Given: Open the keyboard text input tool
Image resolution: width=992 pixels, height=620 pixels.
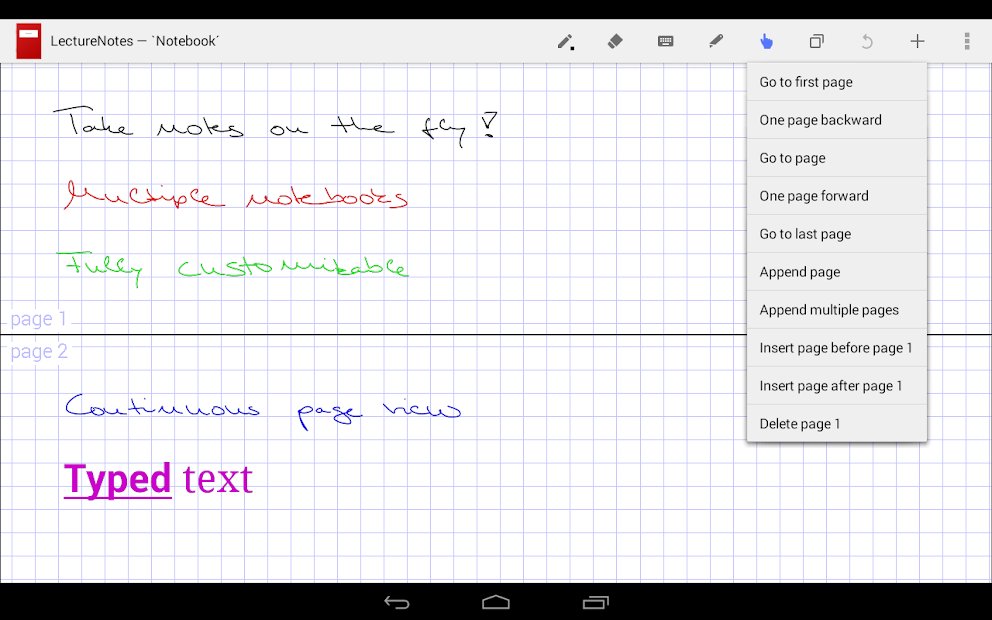Looking at the screenshot, I should 665,41.
